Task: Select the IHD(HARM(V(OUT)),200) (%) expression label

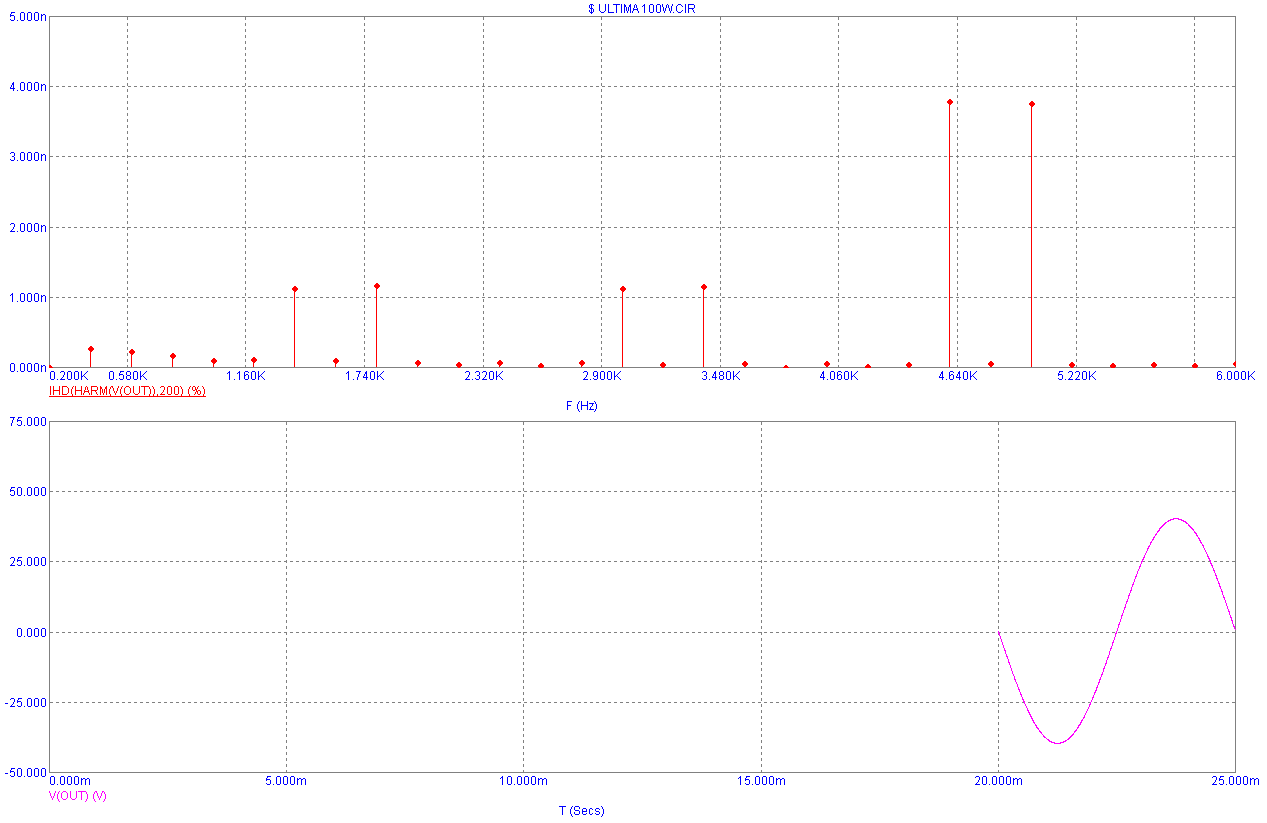Action: point(127,391)
